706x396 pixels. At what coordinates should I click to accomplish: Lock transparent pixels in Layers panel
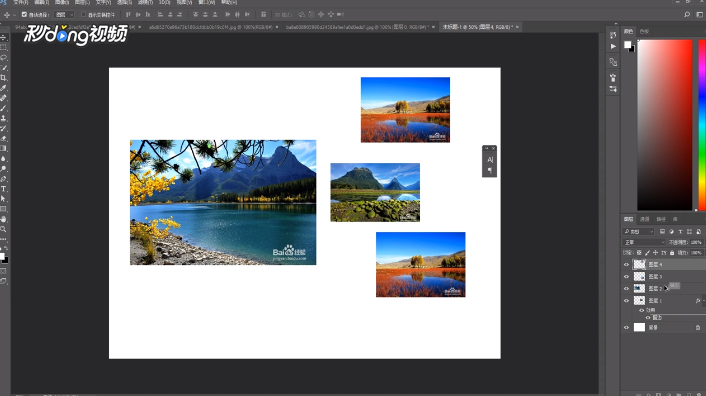pyautogui.click(x=639, y=253)
